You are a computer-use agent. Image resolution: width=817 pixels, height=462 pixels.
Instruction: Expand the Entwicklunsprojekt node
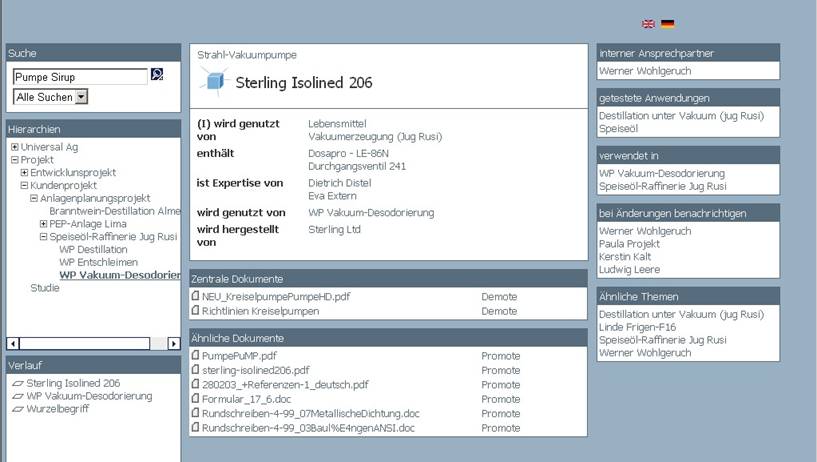24,172
